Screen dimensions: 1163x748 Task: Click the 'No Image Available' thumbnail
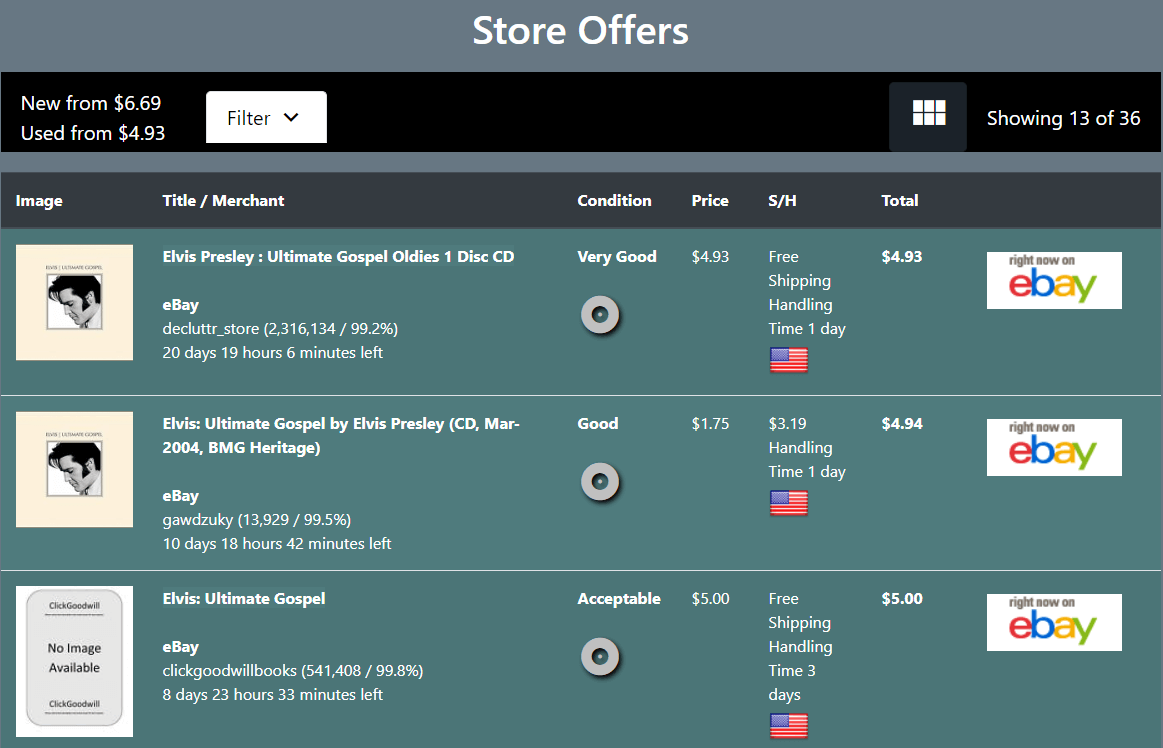[x=74, y=661]
